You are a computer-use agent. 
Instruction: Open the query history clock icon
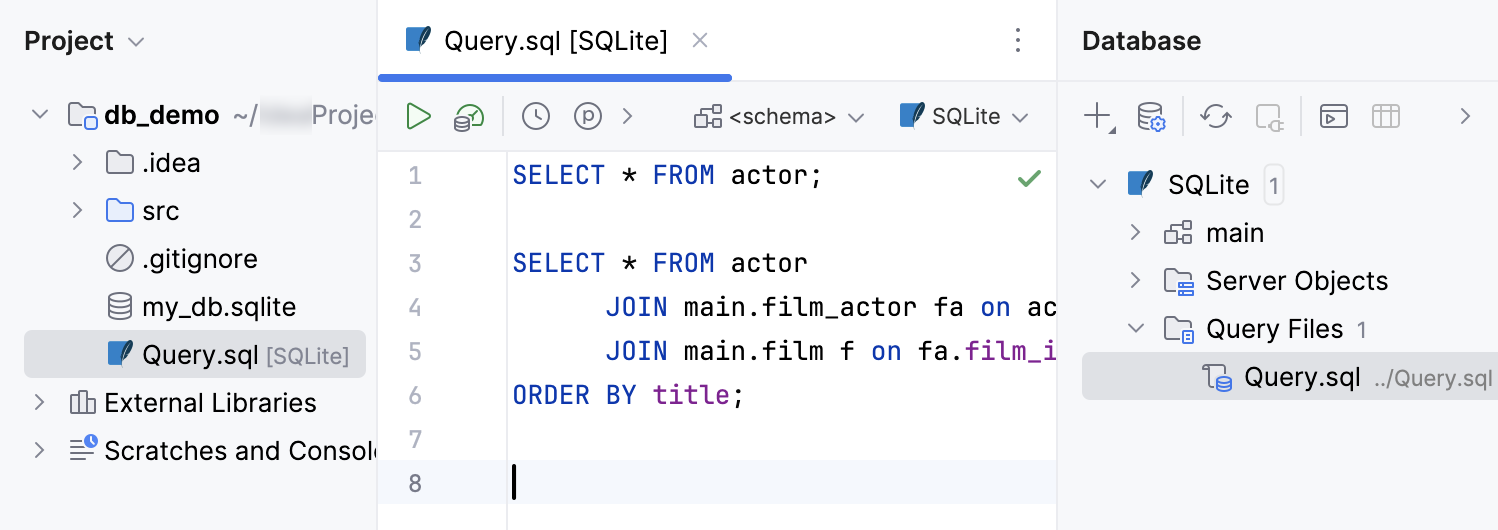536,116
